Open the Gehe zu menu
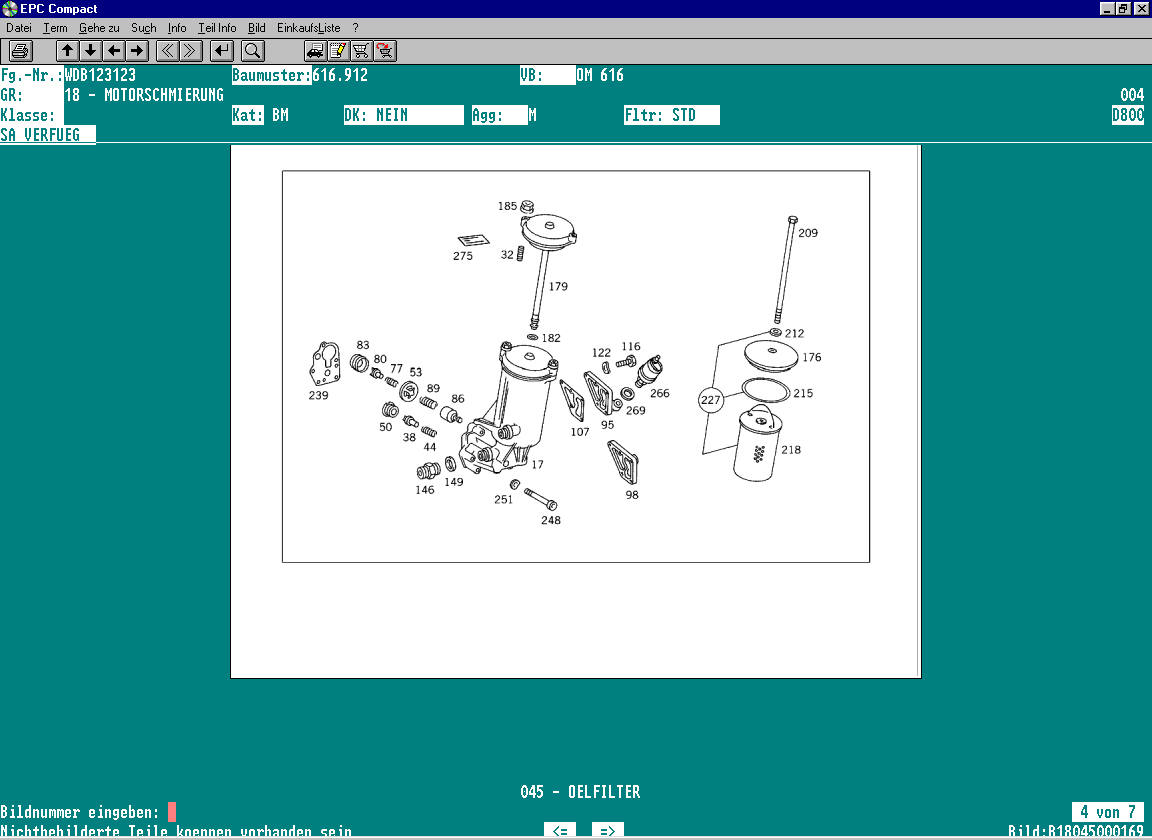 pos(98,28)
